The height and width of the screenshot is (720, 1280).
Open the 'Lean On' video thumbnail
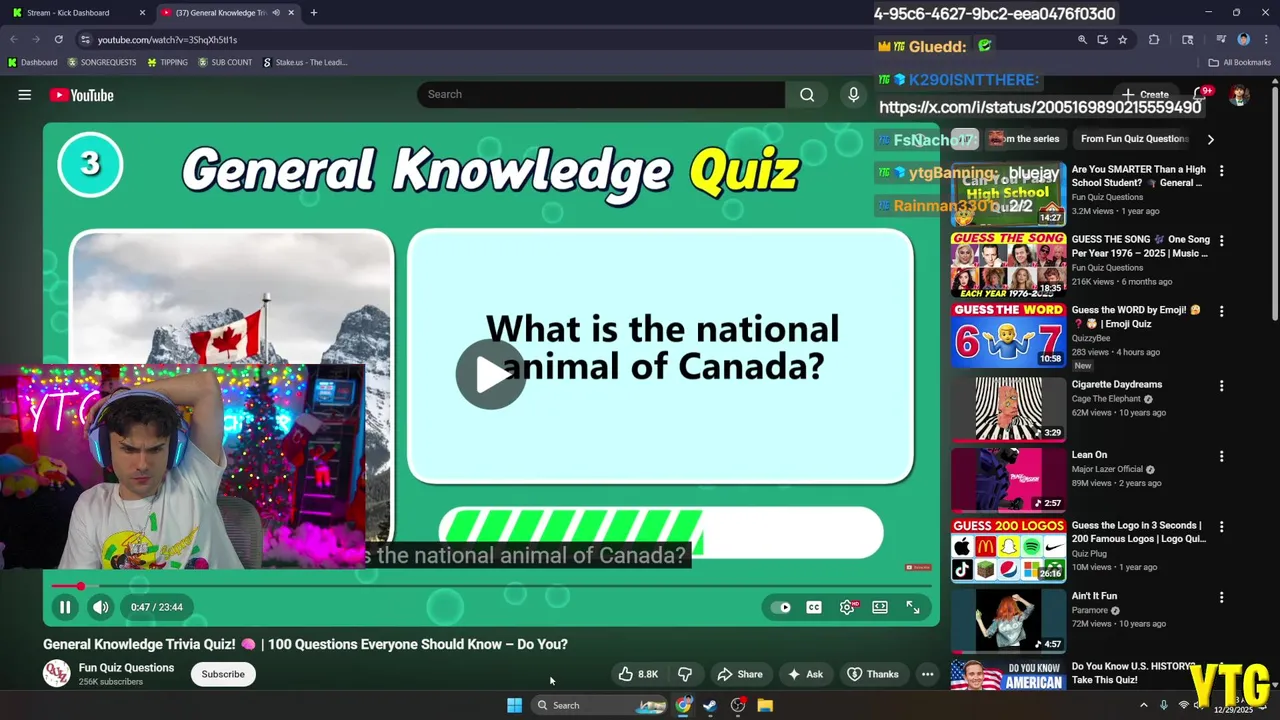tap(1008, 478)
